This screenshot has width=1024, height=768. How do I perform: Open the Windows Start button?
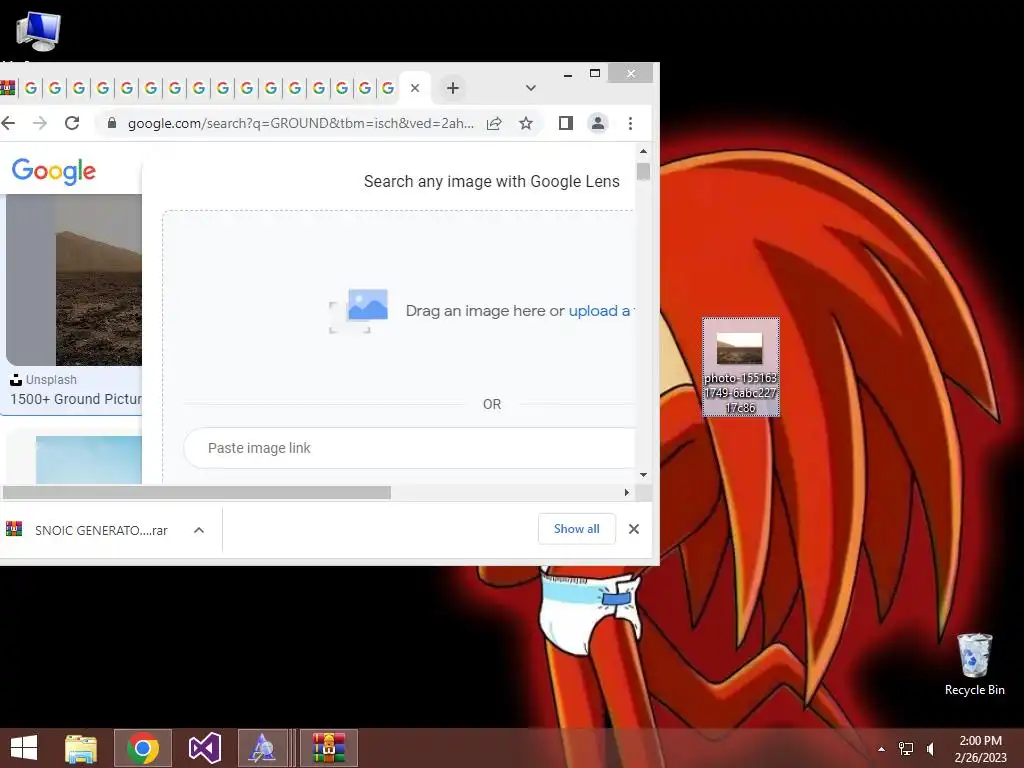(x=24, y=748)
